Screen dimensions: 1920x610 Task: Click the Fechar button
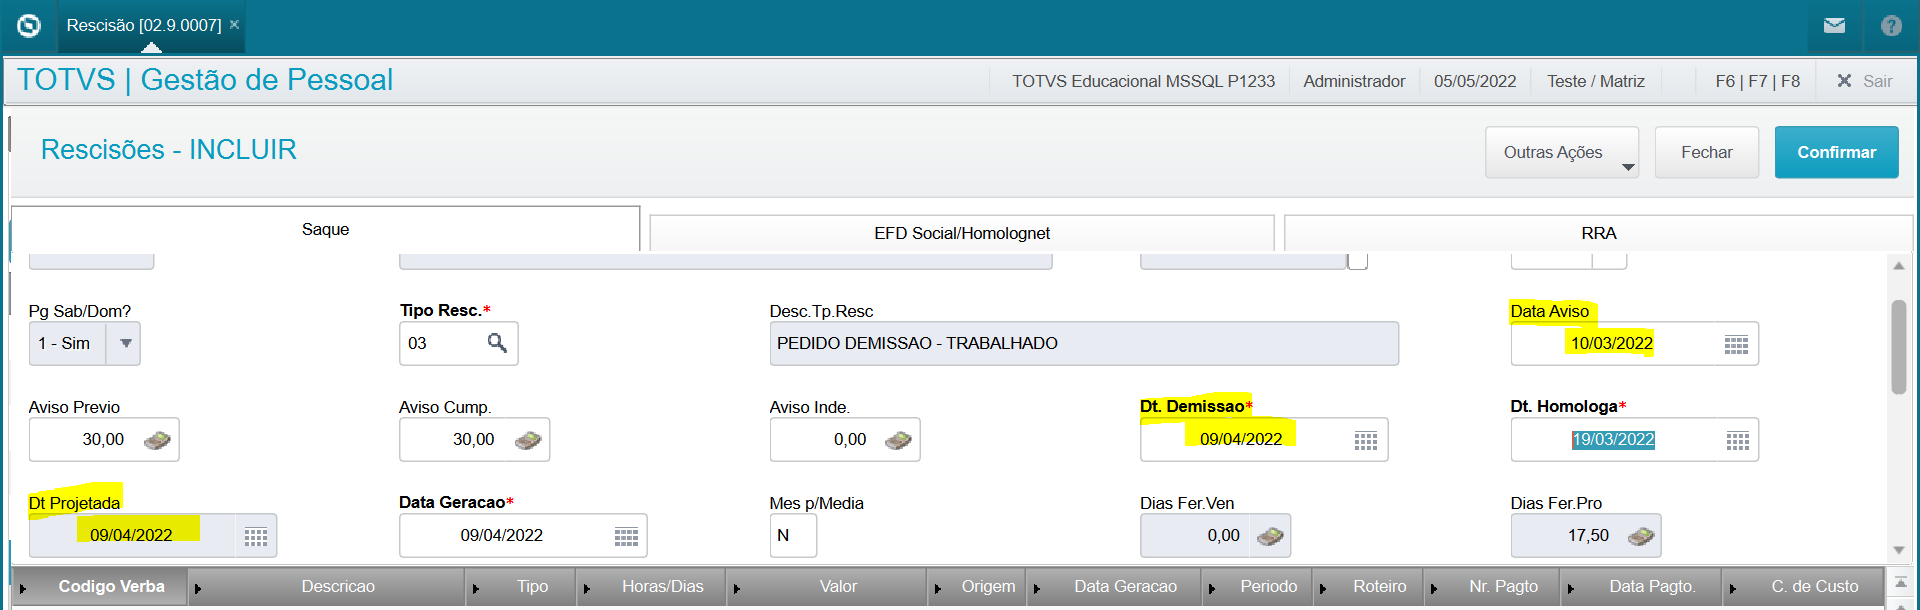(x=1706, y=152)
